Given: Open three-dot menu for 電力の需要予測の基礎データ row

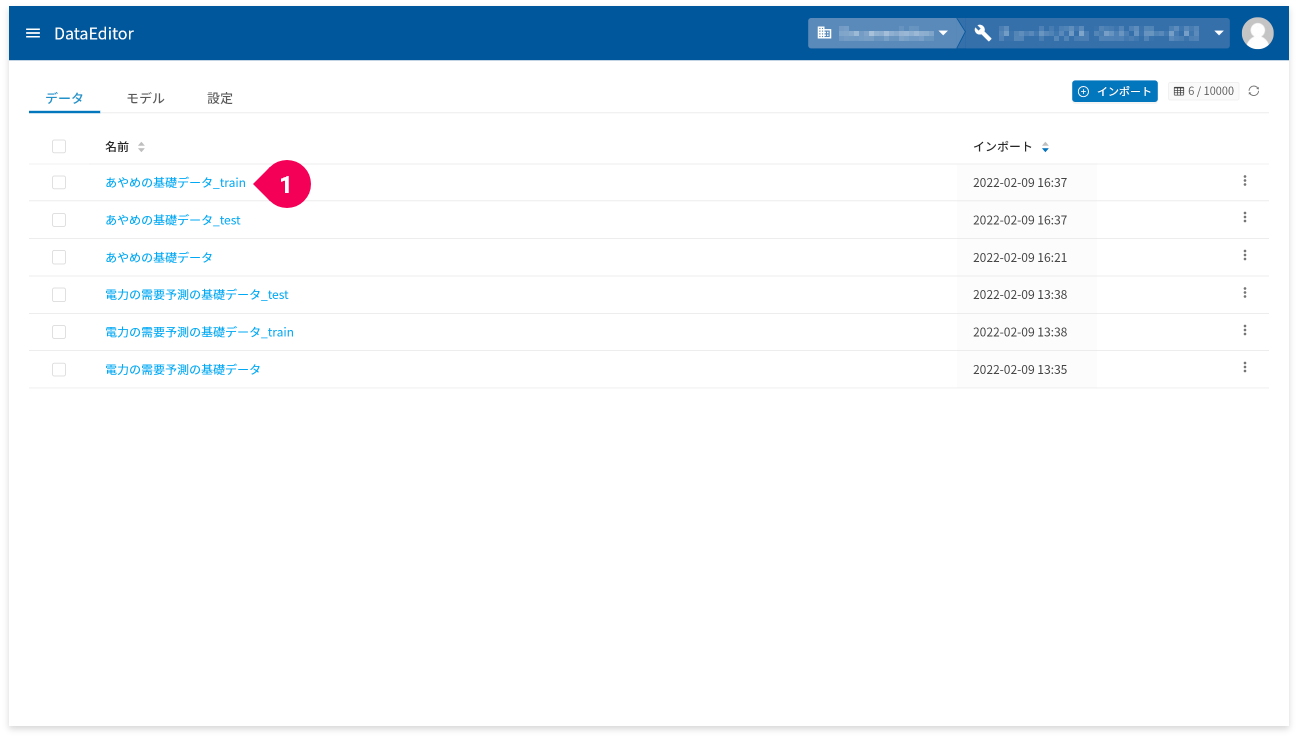Looking at the screenshot, I should [1245, 367].
